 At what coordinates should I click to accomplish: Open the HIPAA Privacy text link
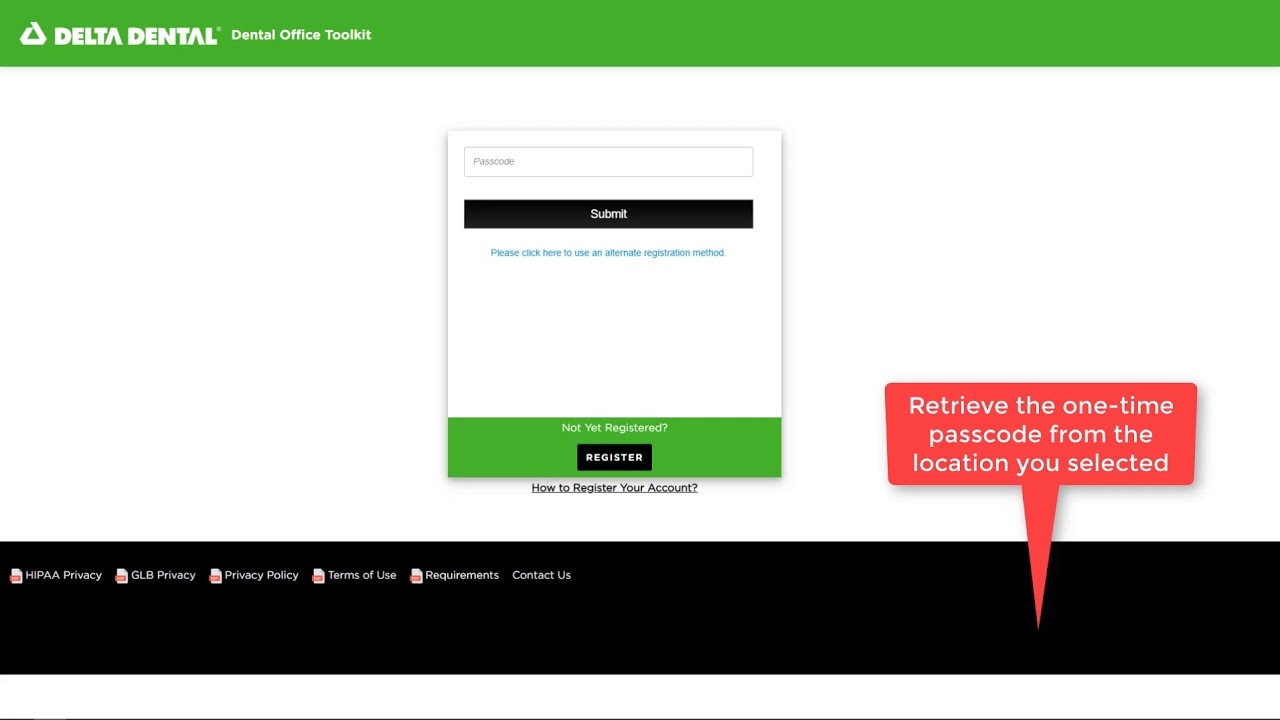pyautogui.click(x=63, y=575)
